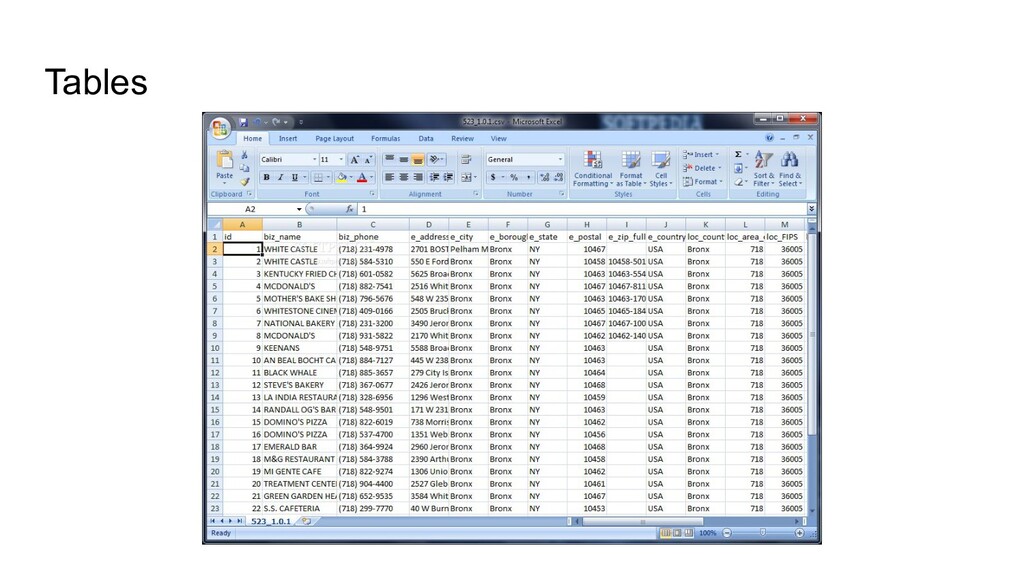Click the Insert Worksheet tab icon
The height and width of the screenshot is (576, 1024).
coord(306,521)
